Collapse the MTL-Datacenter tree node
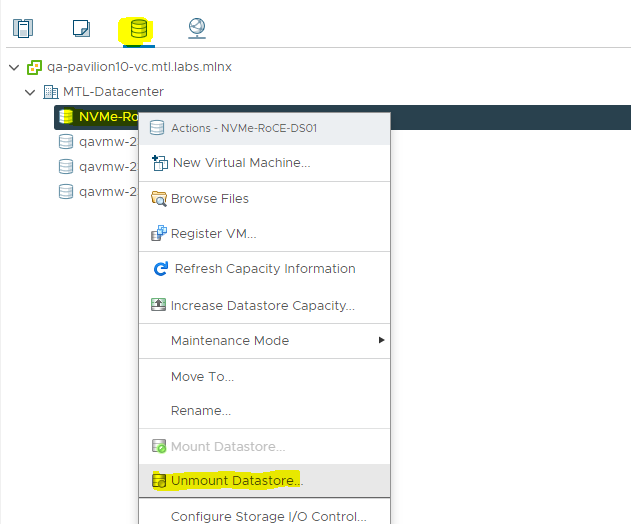The image size is (631, 524). point(30,93)
